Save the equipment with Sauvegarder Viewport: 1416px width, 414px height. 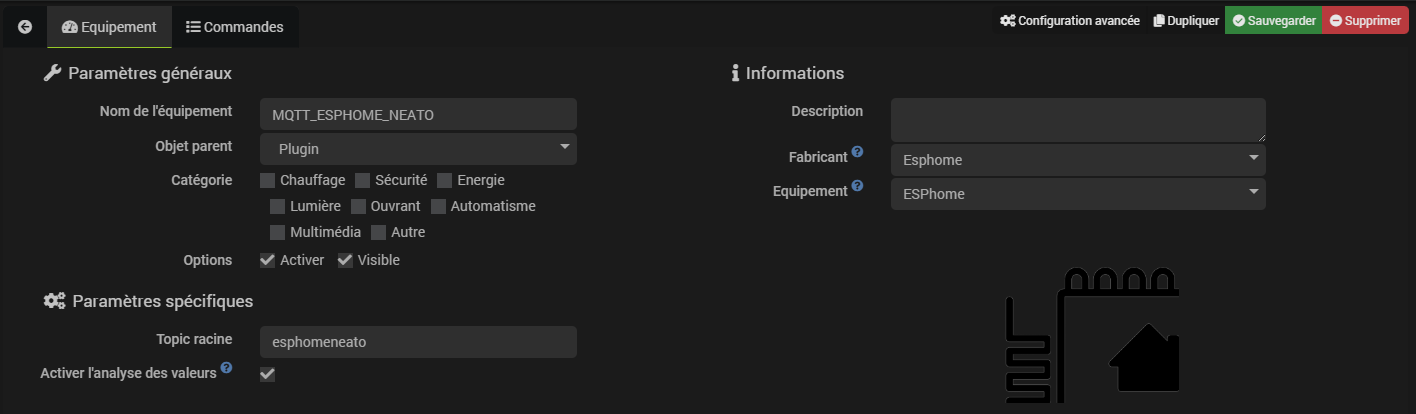pos(1274,21)
